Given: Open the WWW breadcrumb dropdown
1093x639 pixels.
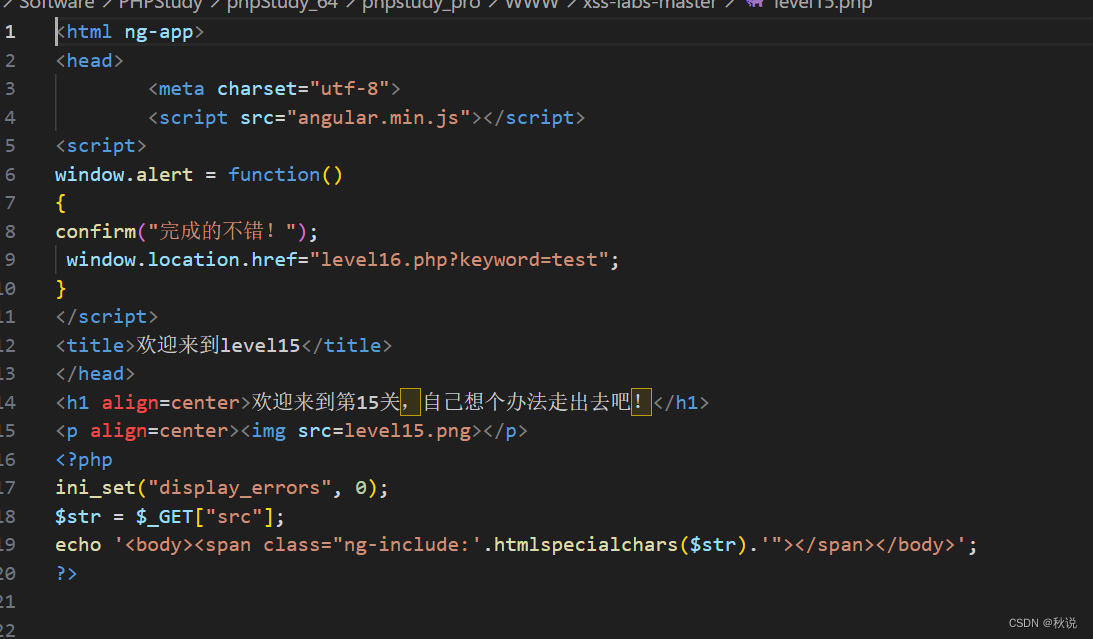Looking at the screenshot, I should tap(531, 5).
